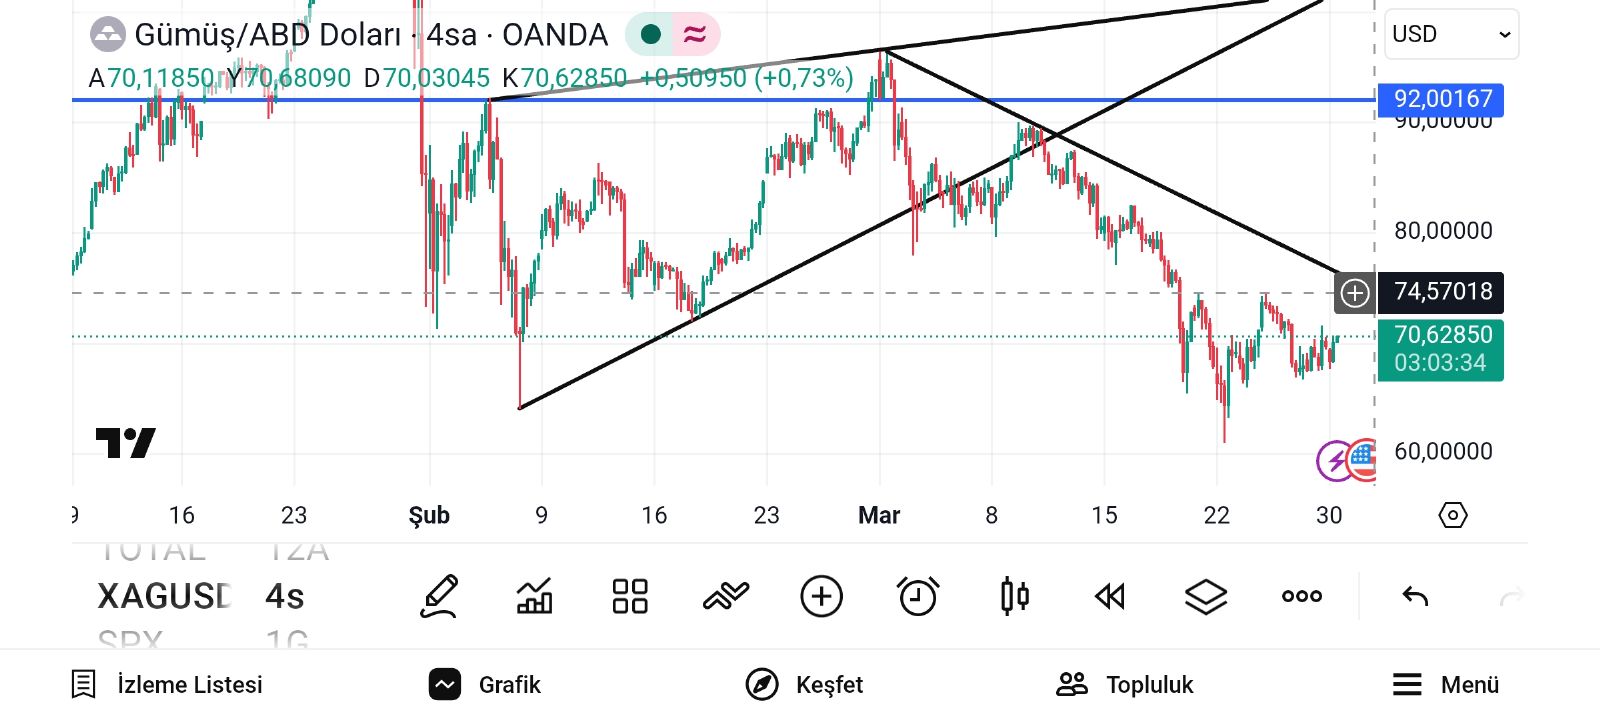Switch to the İzleme Listesi tab

[167, 685]
